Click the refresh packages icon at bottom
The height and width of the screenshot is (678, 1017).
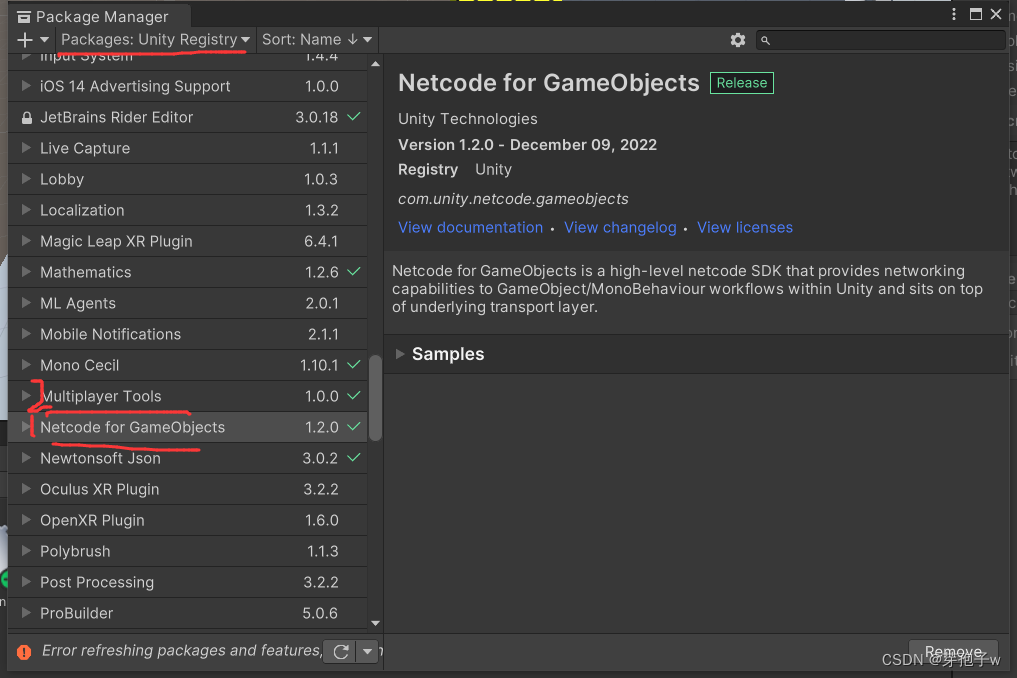[x=340, y=651]
